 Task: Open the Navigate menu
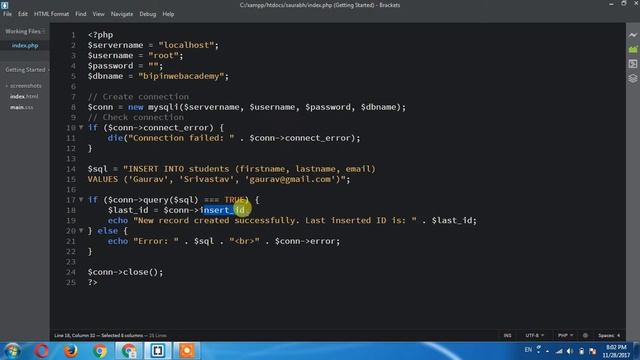[x=122, y=14]
